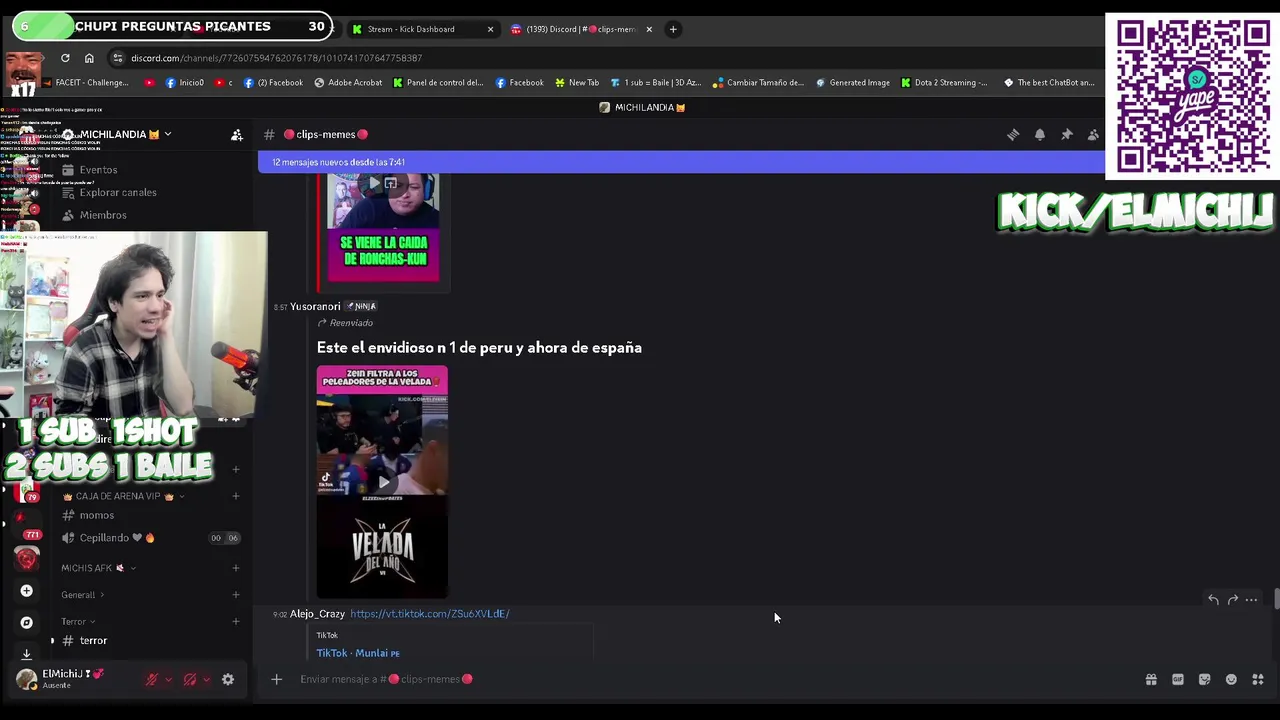1280x720 pixels.
Task: Show pinned messages pin icon
Action: click(x=1067, y=135)
